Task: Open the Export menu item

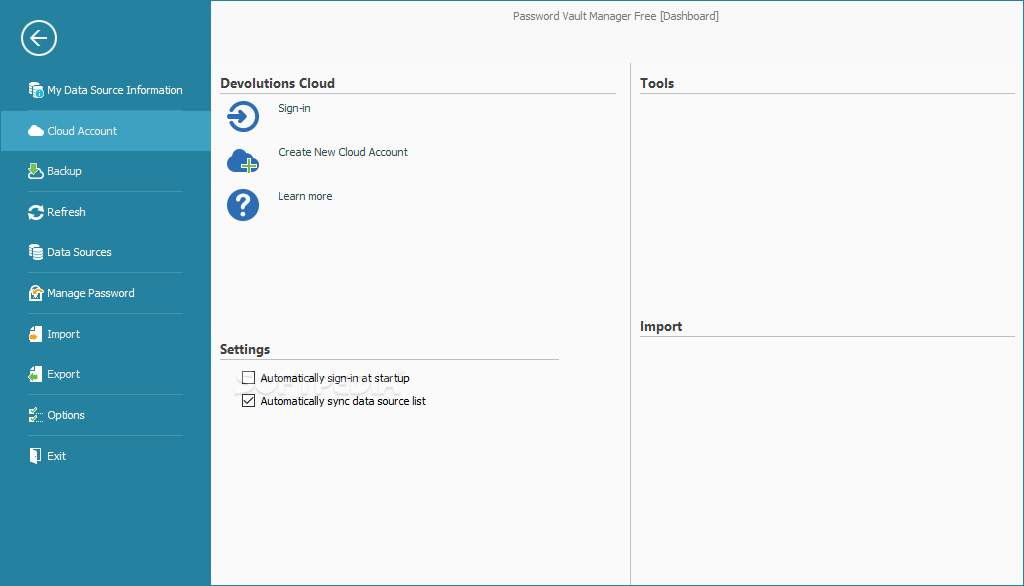Action: coord(106,374)
